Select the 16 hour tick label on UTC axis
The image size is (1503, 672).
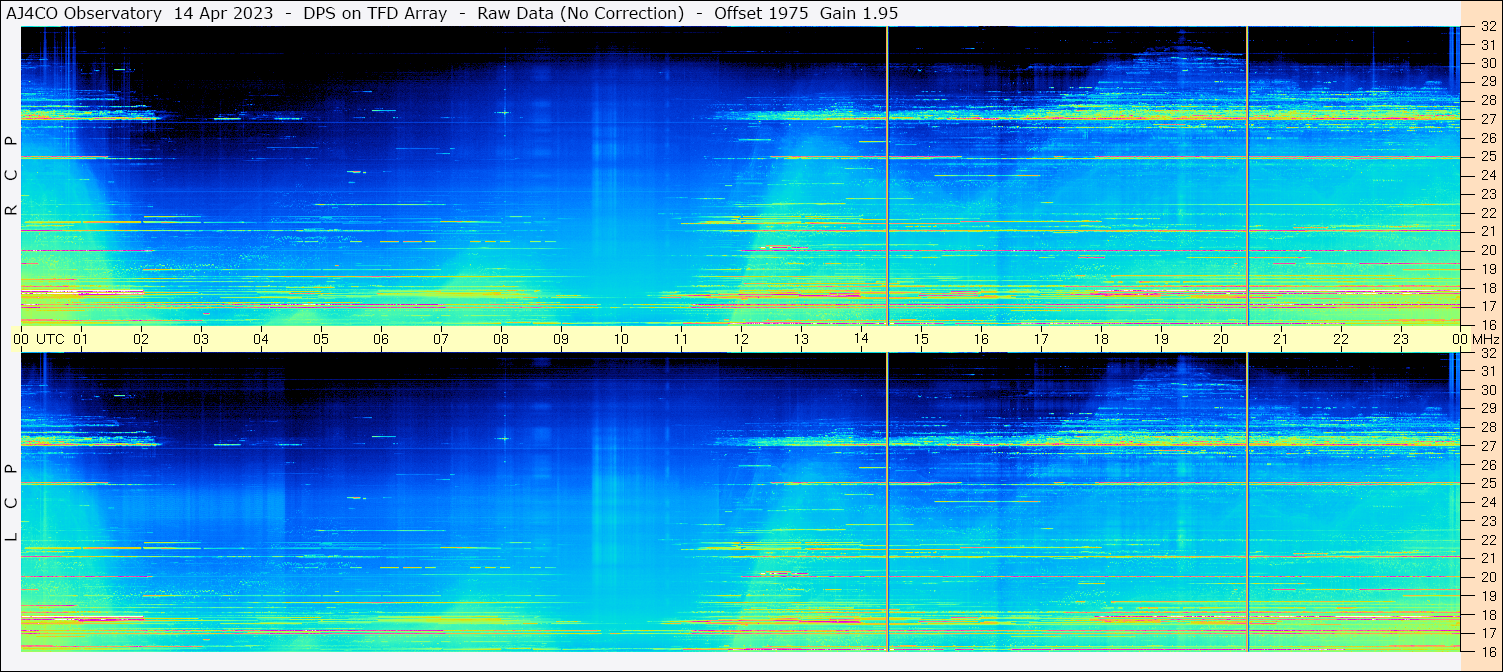(x=981, y=339)
